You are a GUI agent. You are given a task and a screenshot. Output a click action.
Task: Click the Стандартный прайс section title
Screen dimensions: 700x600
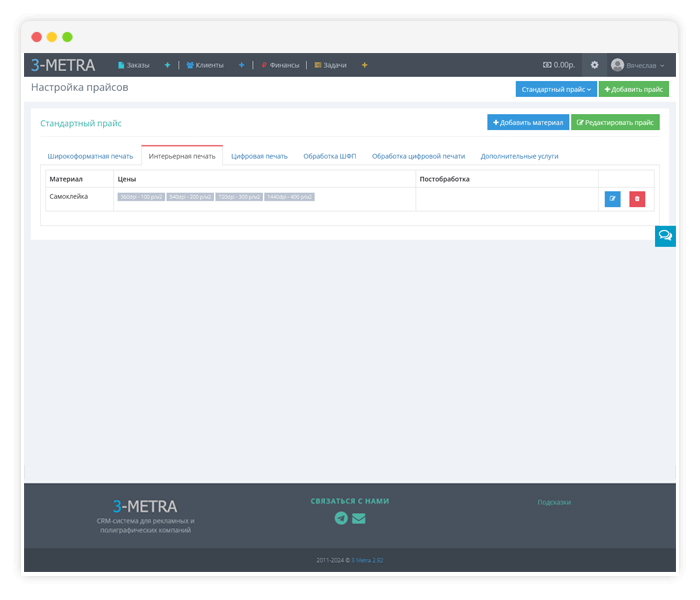pyautogui.click(x=81, y=123)
